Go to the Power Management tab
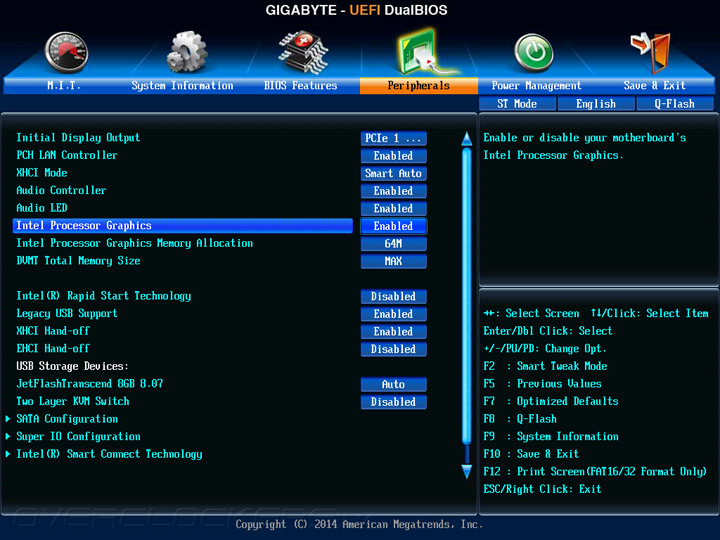This screenshot has height=540, width=720. tap(536, 85)
